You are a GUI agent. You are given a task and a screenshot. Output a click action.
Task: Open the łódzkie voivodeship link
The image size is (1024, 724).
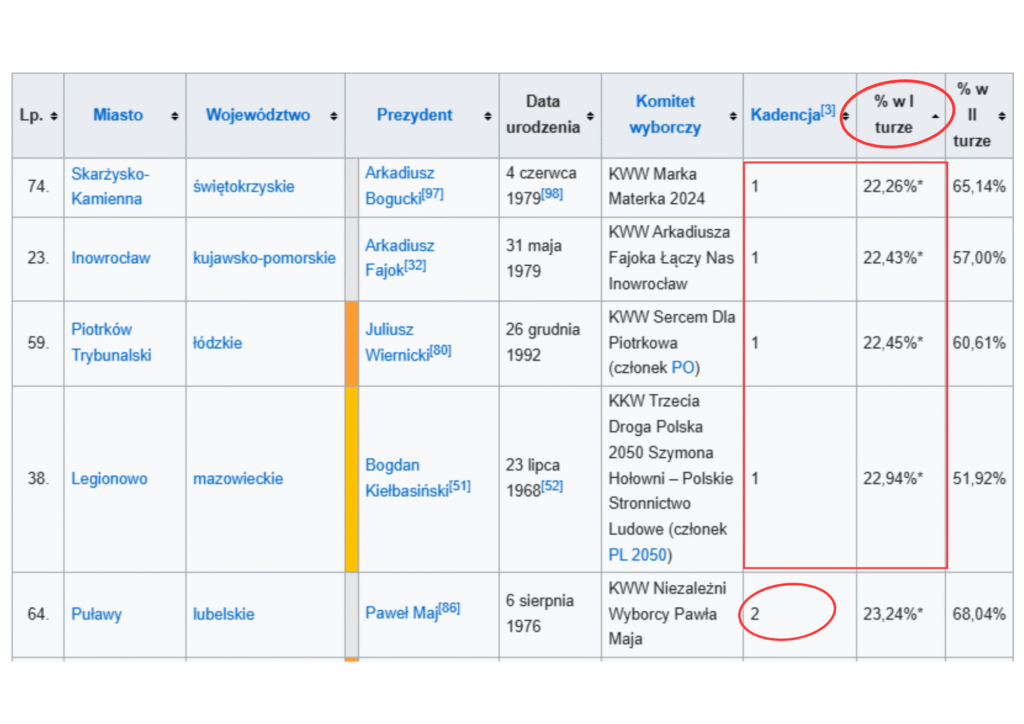pyautogui.click(x=217, y=343)
